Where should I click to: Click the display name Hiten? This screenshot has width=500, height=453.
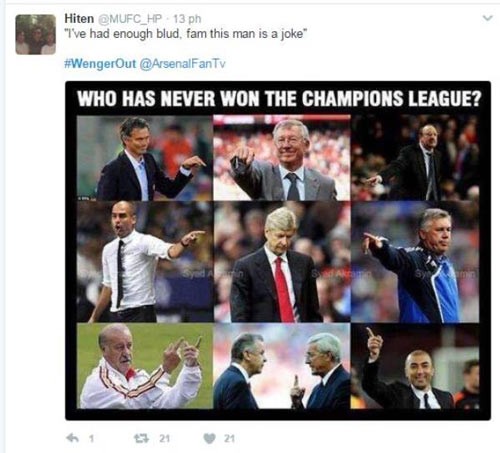(x=79, y=19)
